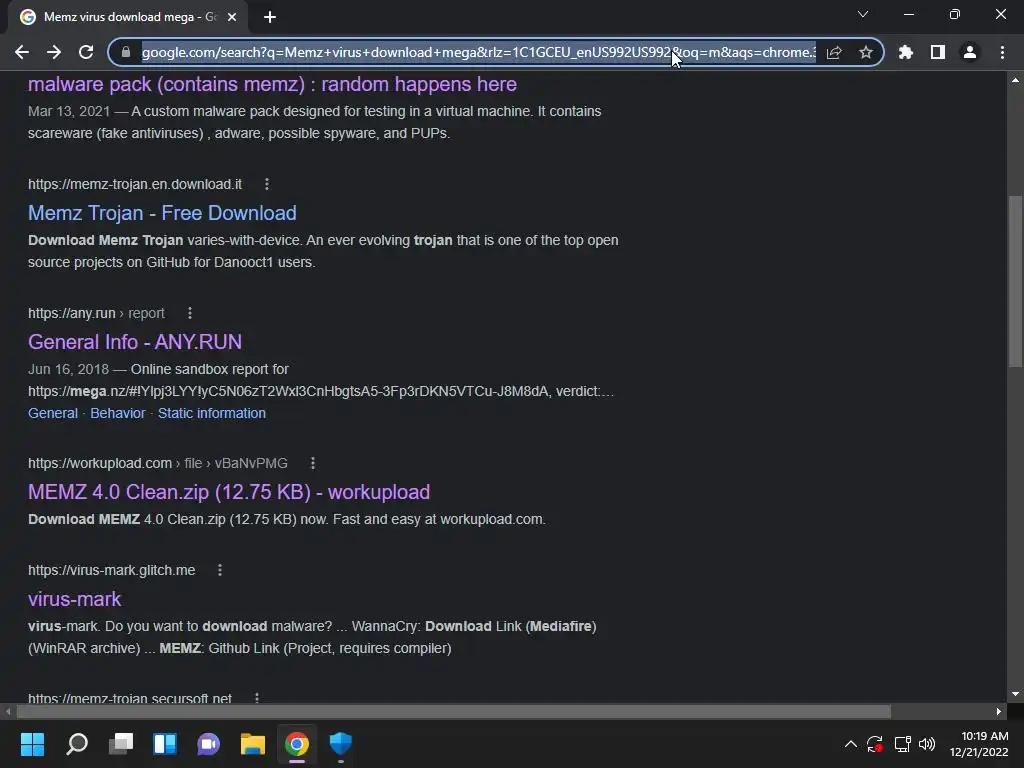Share this page via the share icon

pos(834,52)
